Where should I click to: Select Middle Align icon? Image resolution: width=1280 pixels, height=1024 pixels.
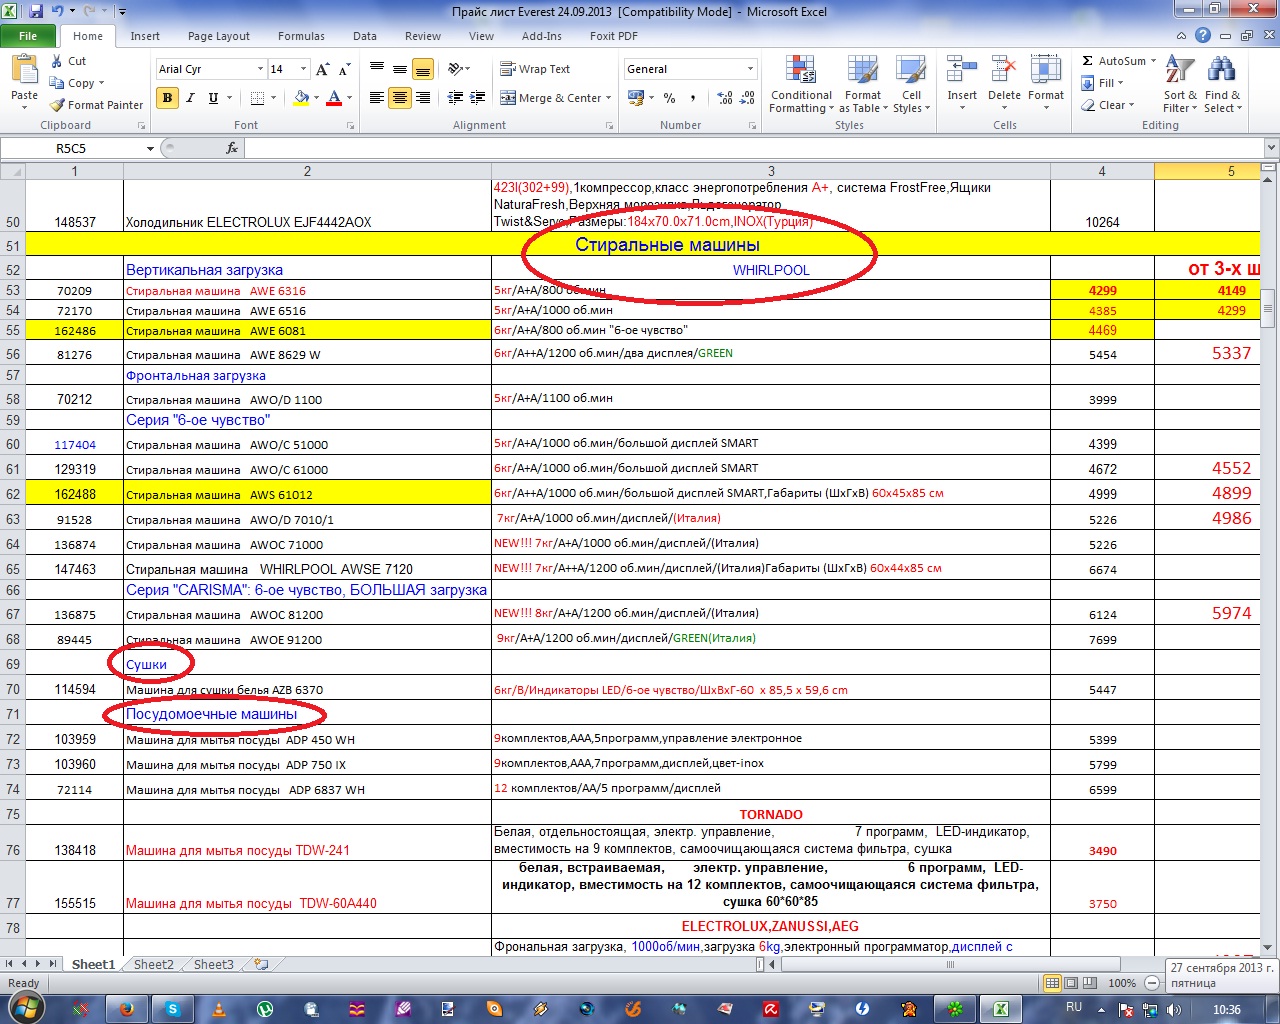(x=400, y=69)
